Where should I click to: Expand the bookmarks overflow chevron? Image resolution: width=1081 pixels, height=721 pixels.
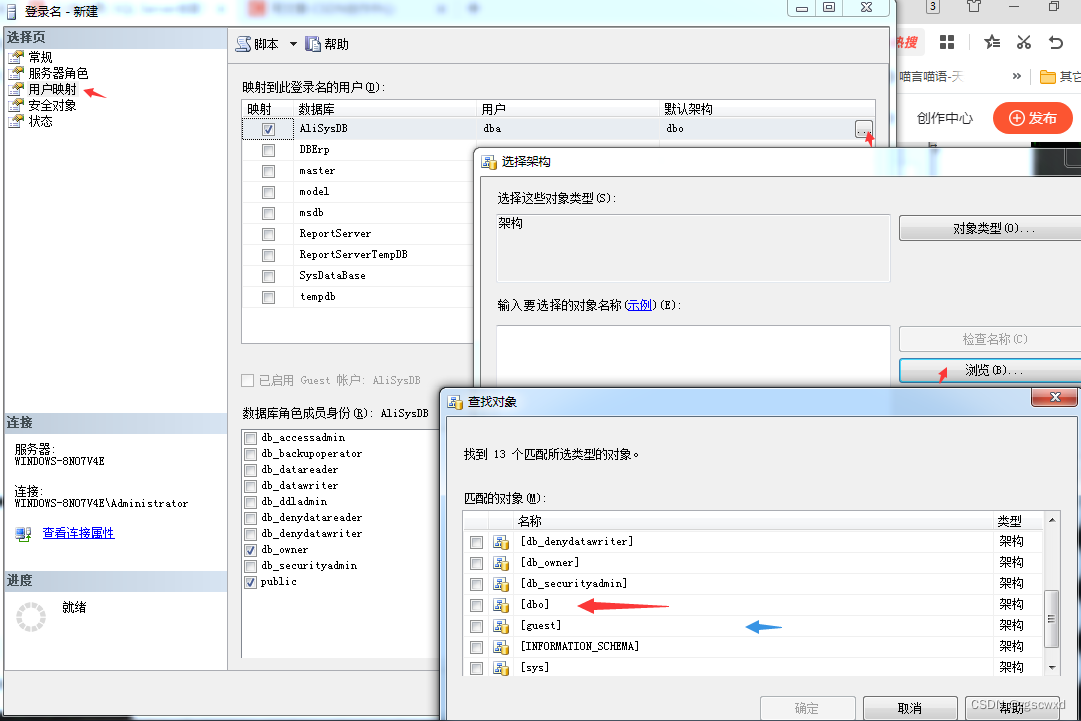pos(1016,76)
